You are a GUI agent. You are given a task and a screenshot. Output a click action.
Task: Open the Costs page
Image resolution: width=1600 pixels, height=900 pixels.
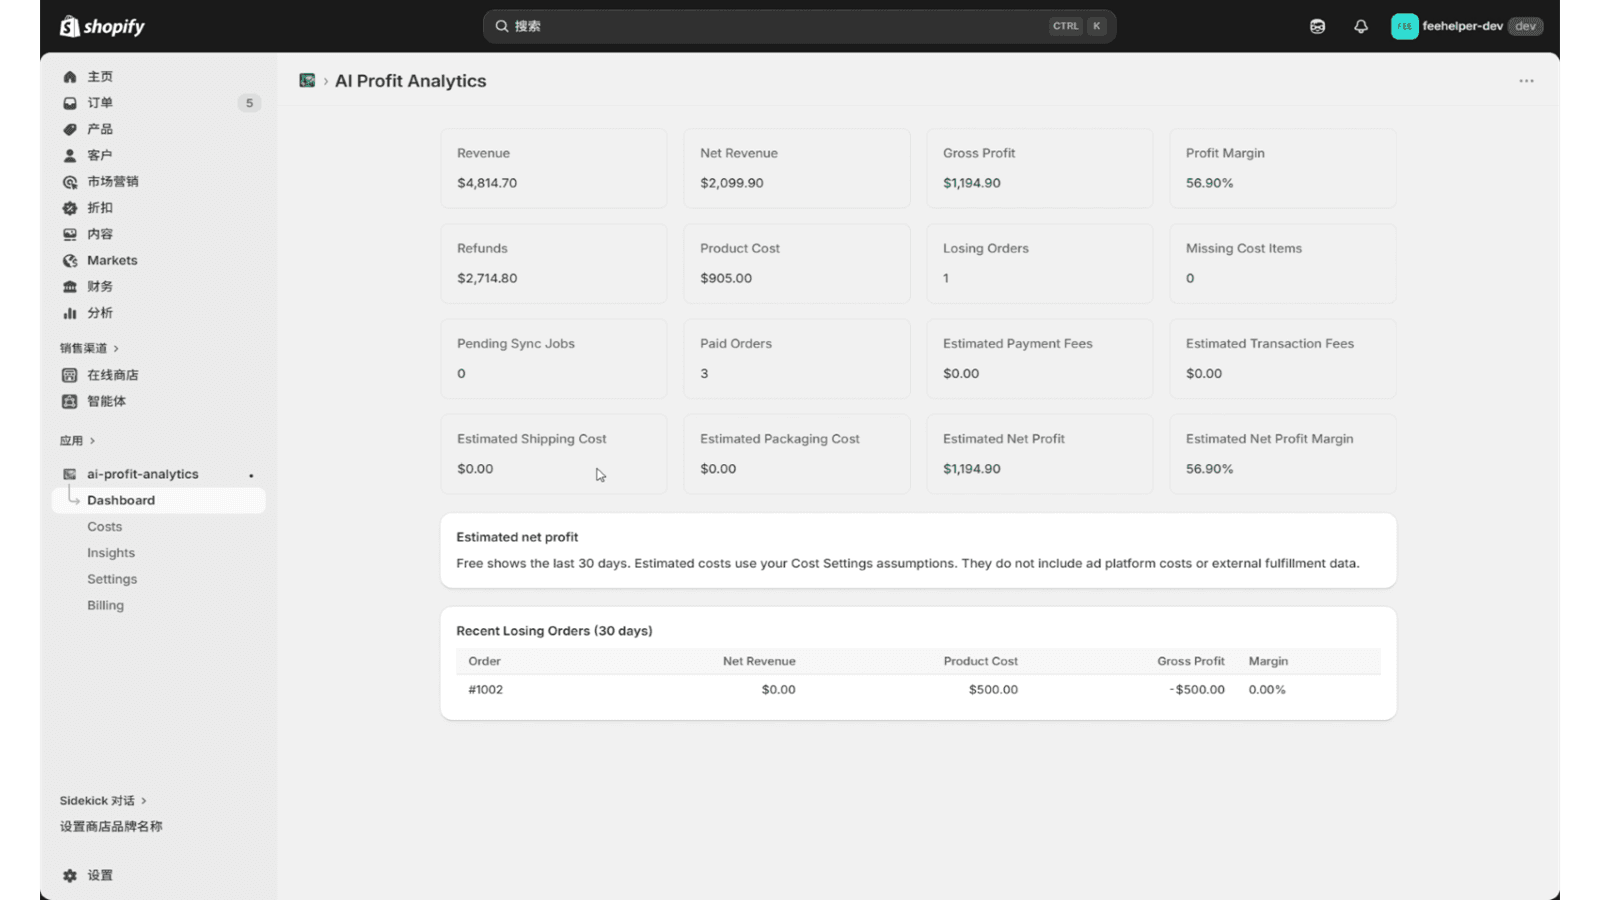tap(104, 527)
